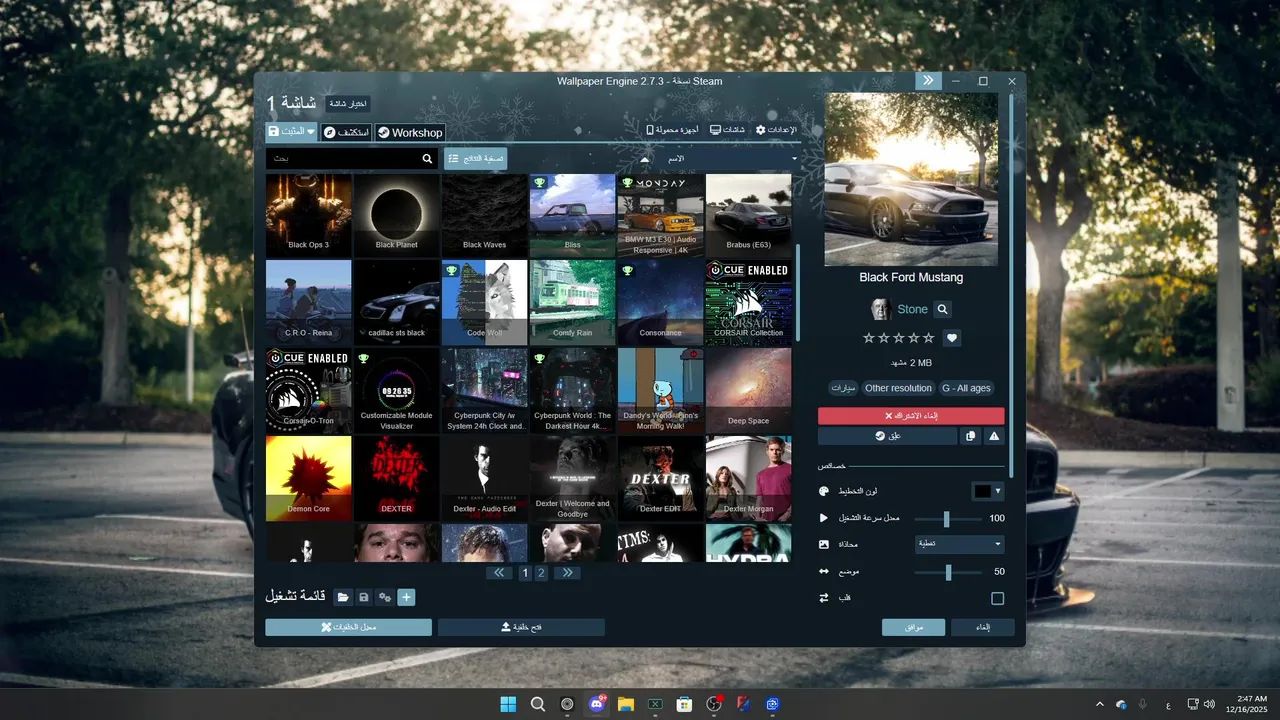Image resolution: width=1280 pixels, height=720 pixels.
Task: Open the filter results button
Action: [x=475, y=159]
